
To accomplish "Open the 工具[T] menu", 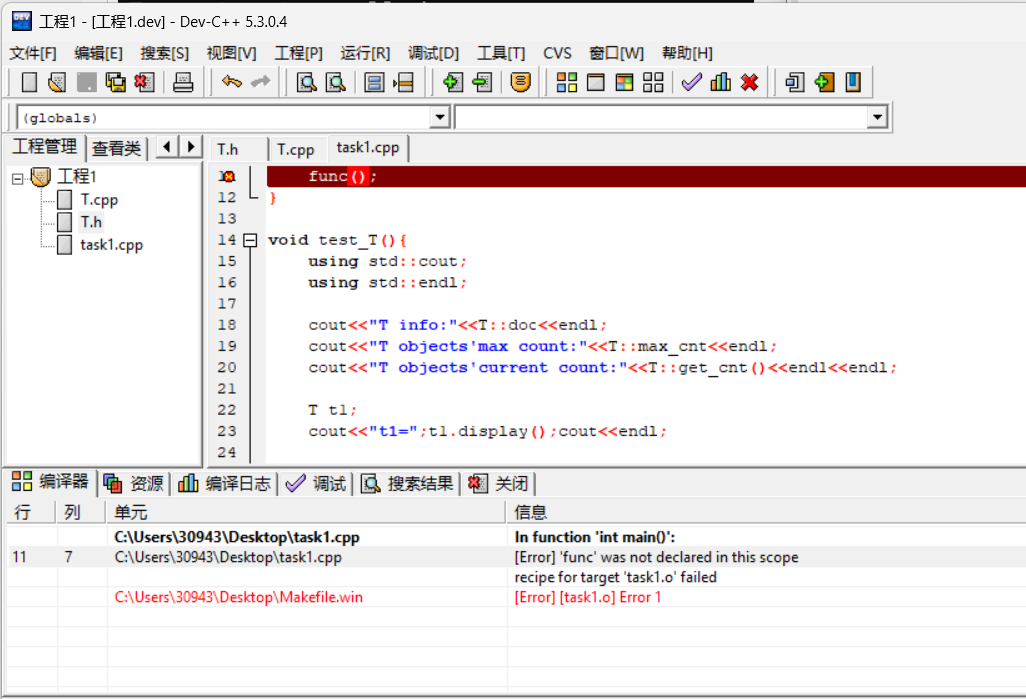I will point(501,54).
